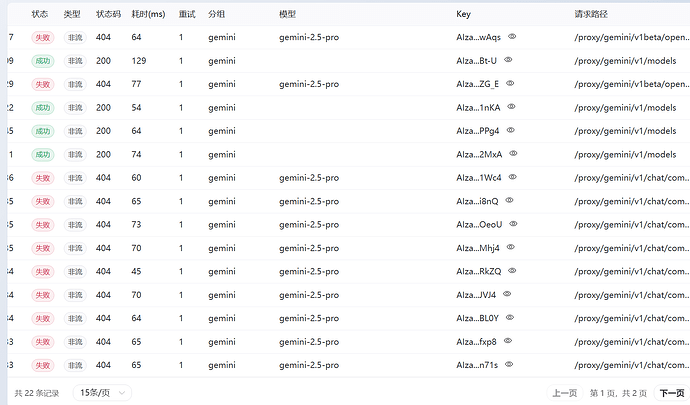Screen dimensions: 690x405
Task: Click status code 404 in the AIza...Mhj4 row
Action: 103,248
